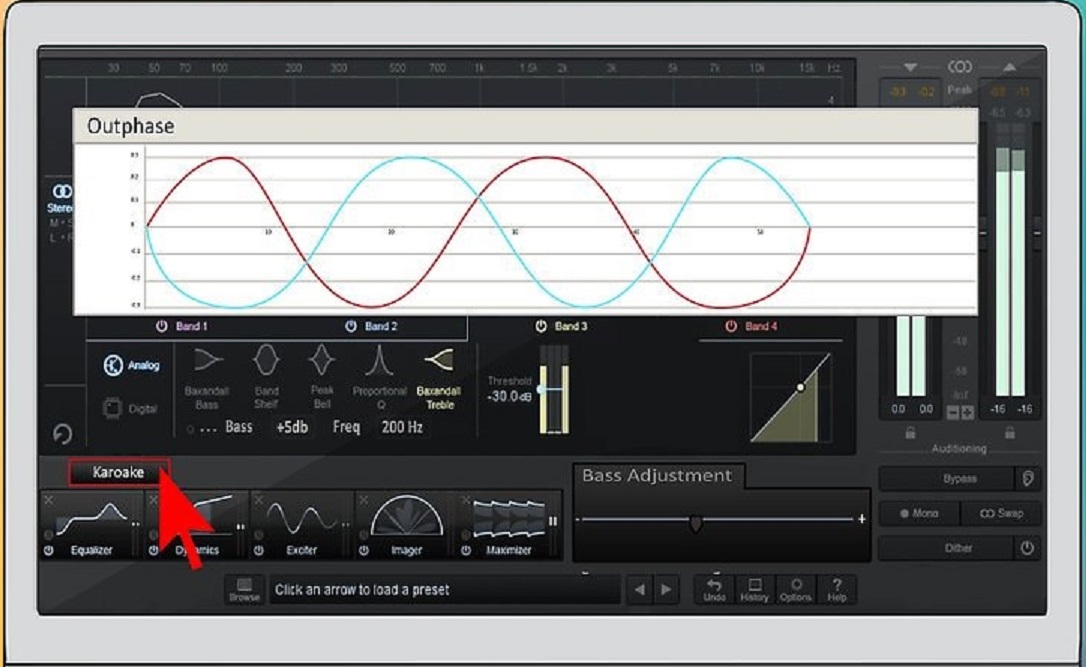Open the Maximizer module icon

point(509,518)
